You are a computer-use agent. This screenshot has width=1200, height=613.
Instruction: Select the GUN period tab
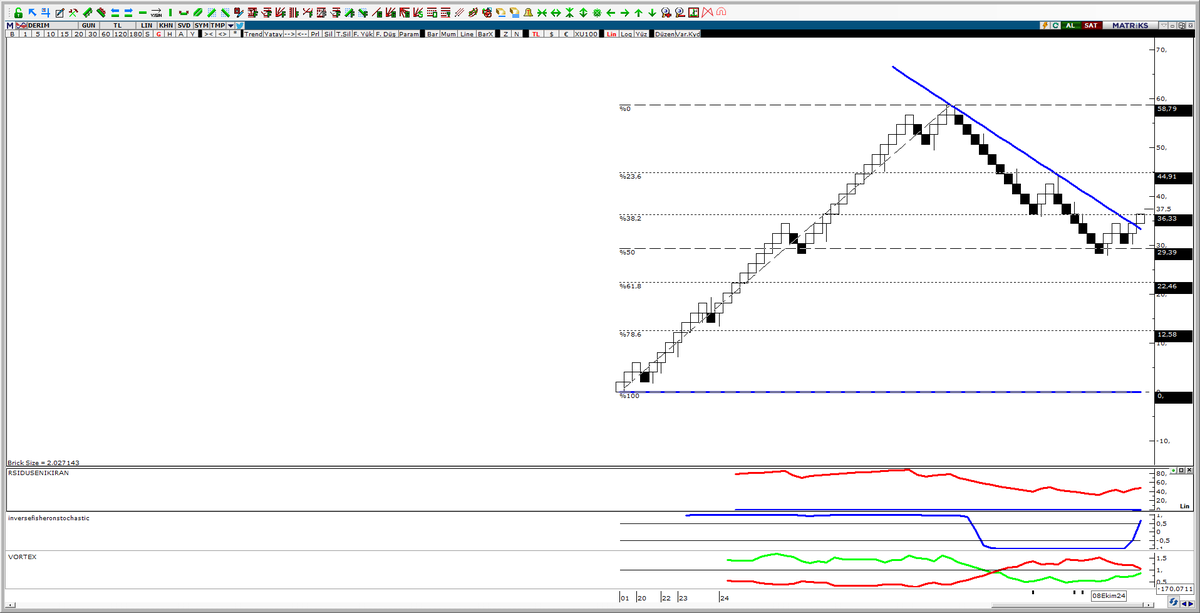89,25
